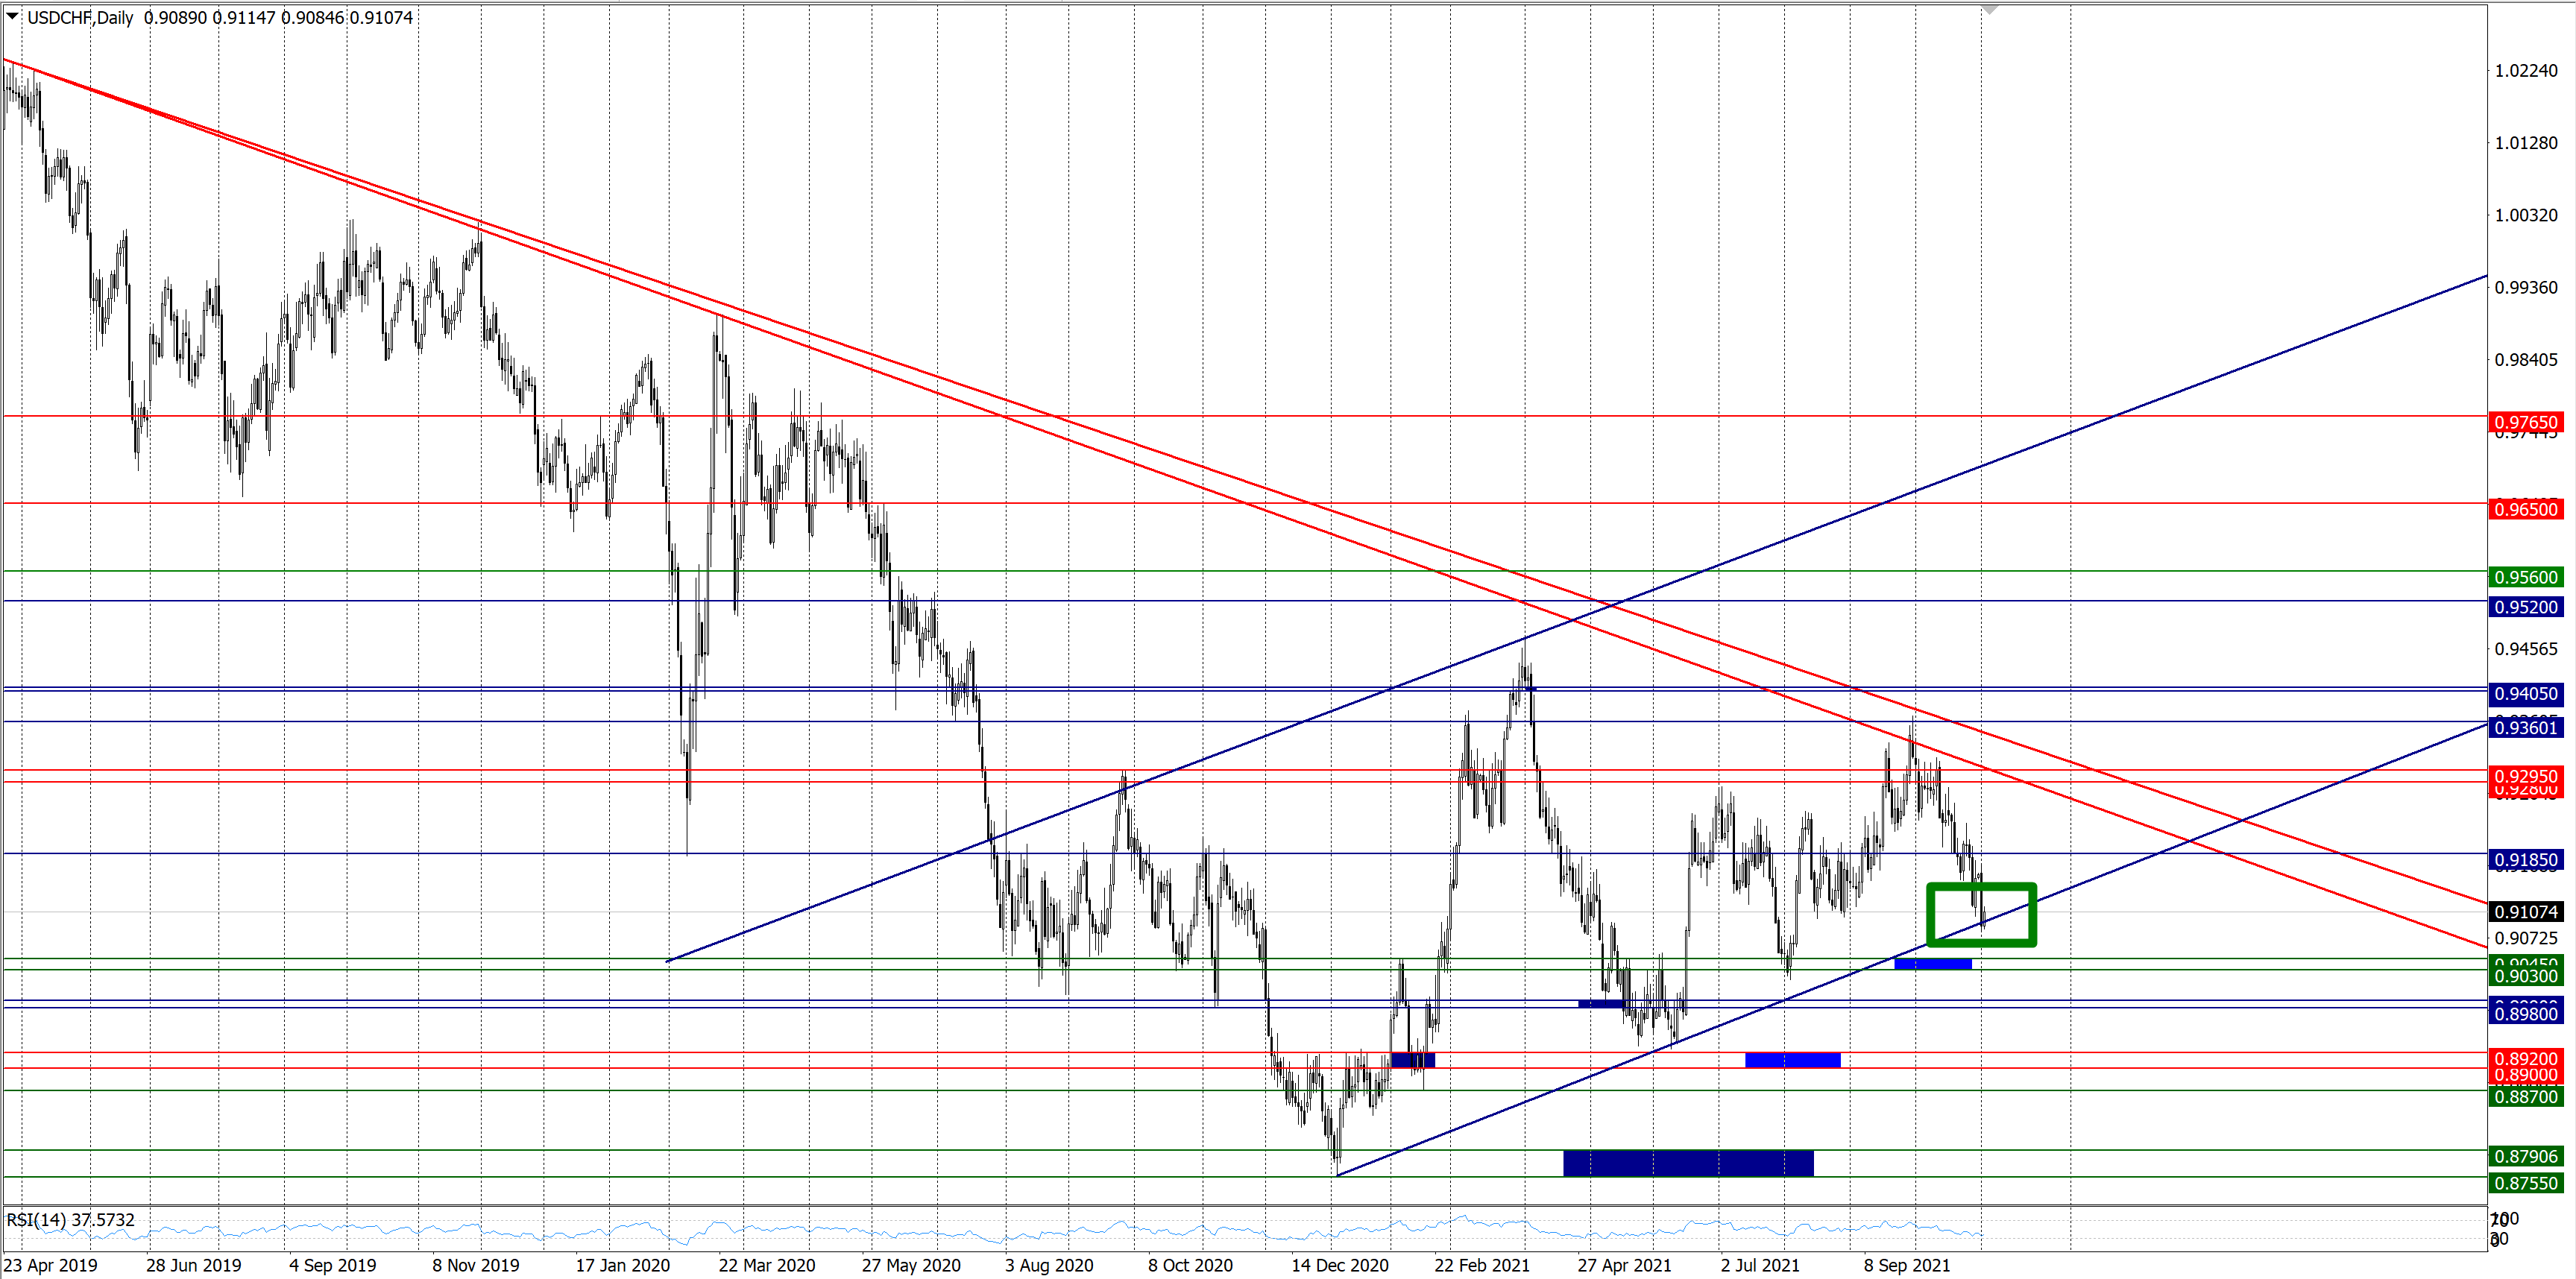
Task: Click the black triangle beside USDCHF,Daily
Action: 12,16
